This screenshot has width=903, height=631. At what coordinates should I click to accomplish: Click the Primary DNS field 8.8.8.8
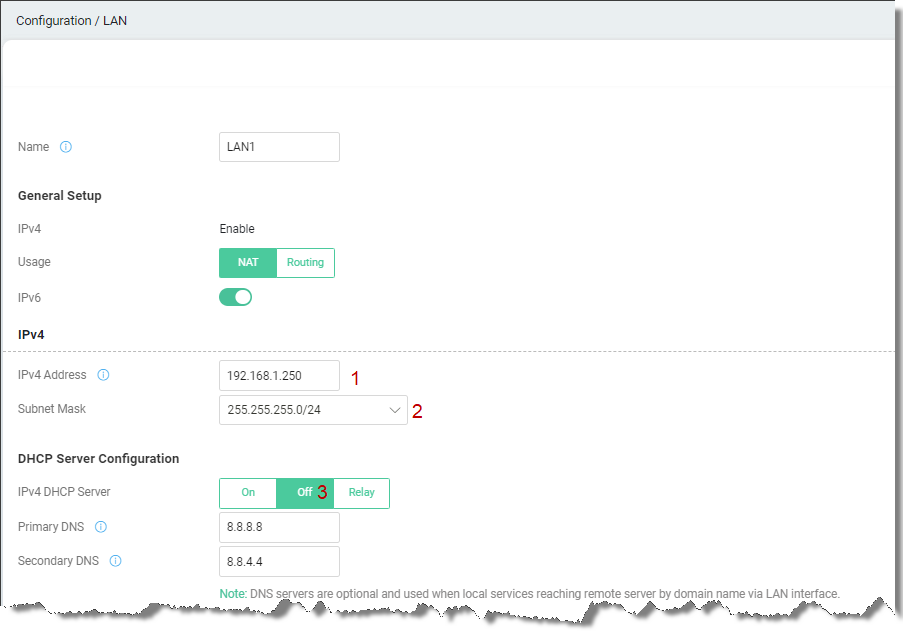(279, 527)
